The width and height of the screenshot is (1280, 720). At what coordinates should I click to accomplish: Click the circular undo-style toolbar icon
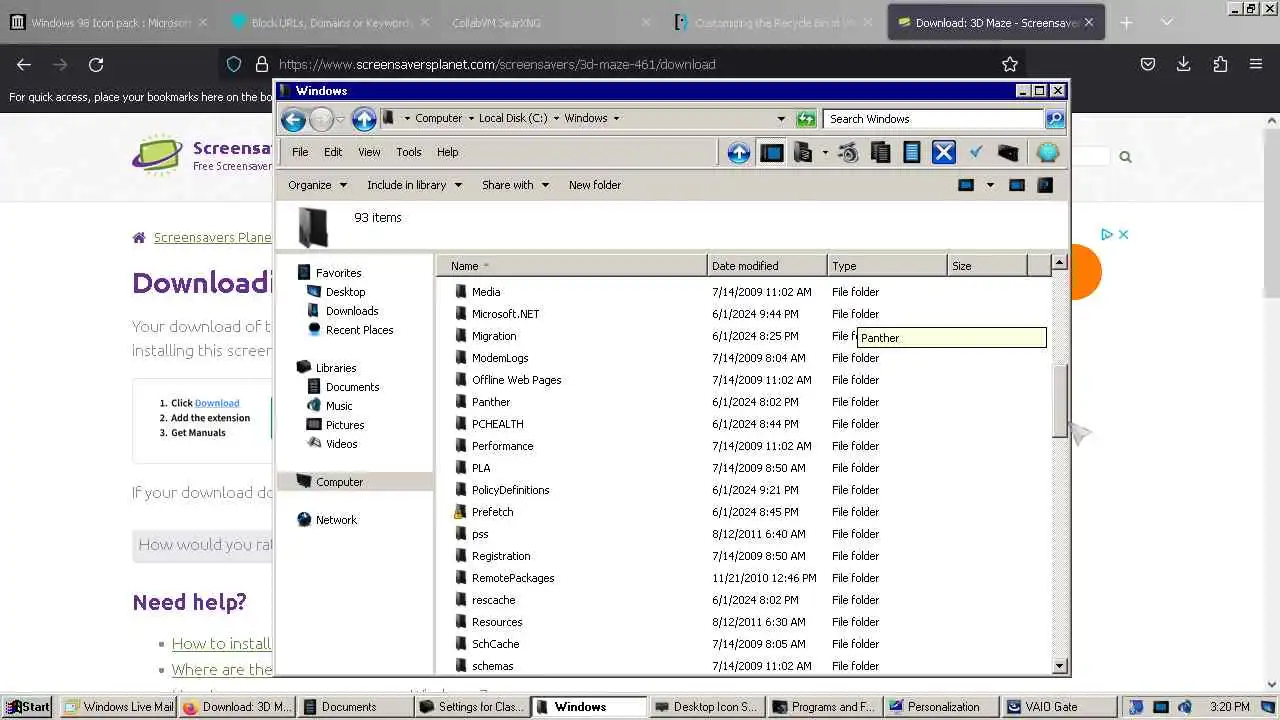(848, 153)
